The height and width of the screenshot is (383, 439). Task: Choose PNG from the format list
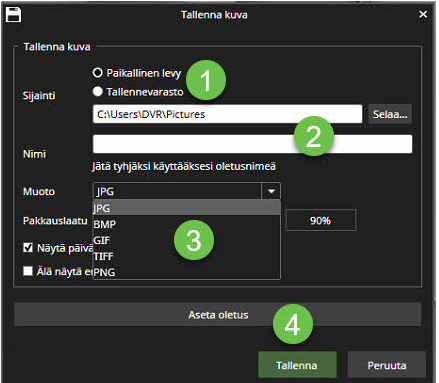(186, 272)
